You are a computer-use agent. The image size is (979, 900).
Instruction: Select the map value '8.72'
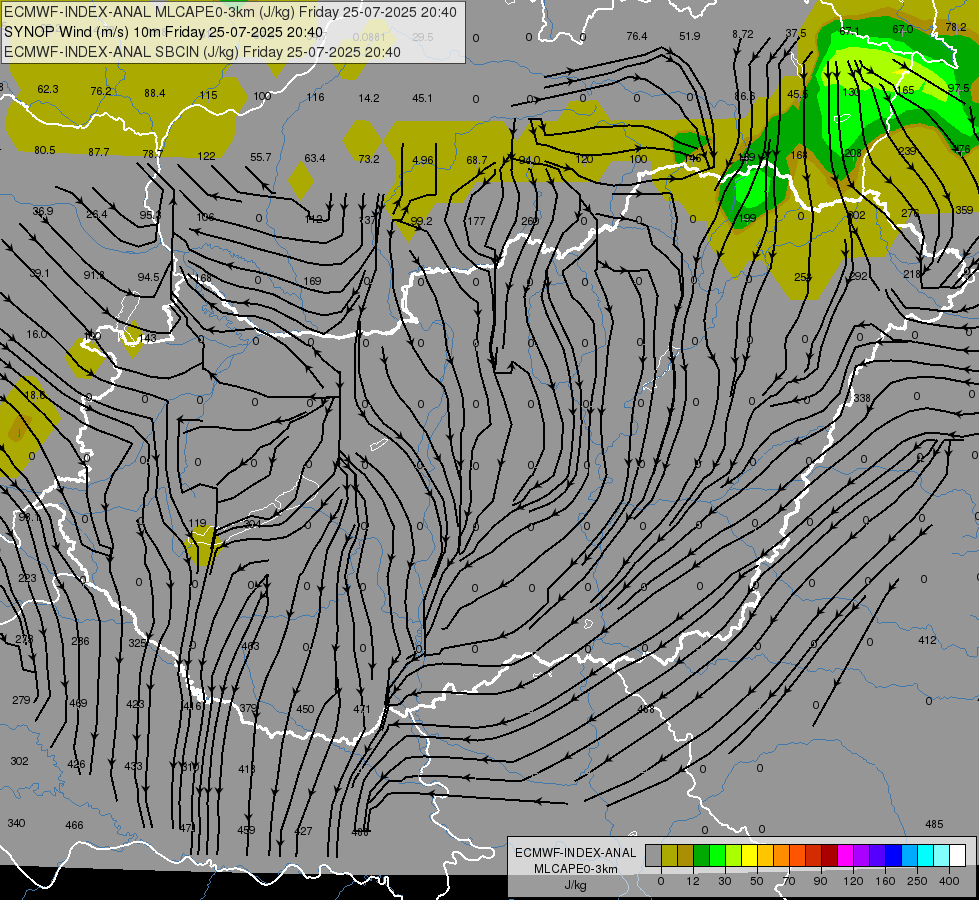pyautogui.click(x=742, y=34)
